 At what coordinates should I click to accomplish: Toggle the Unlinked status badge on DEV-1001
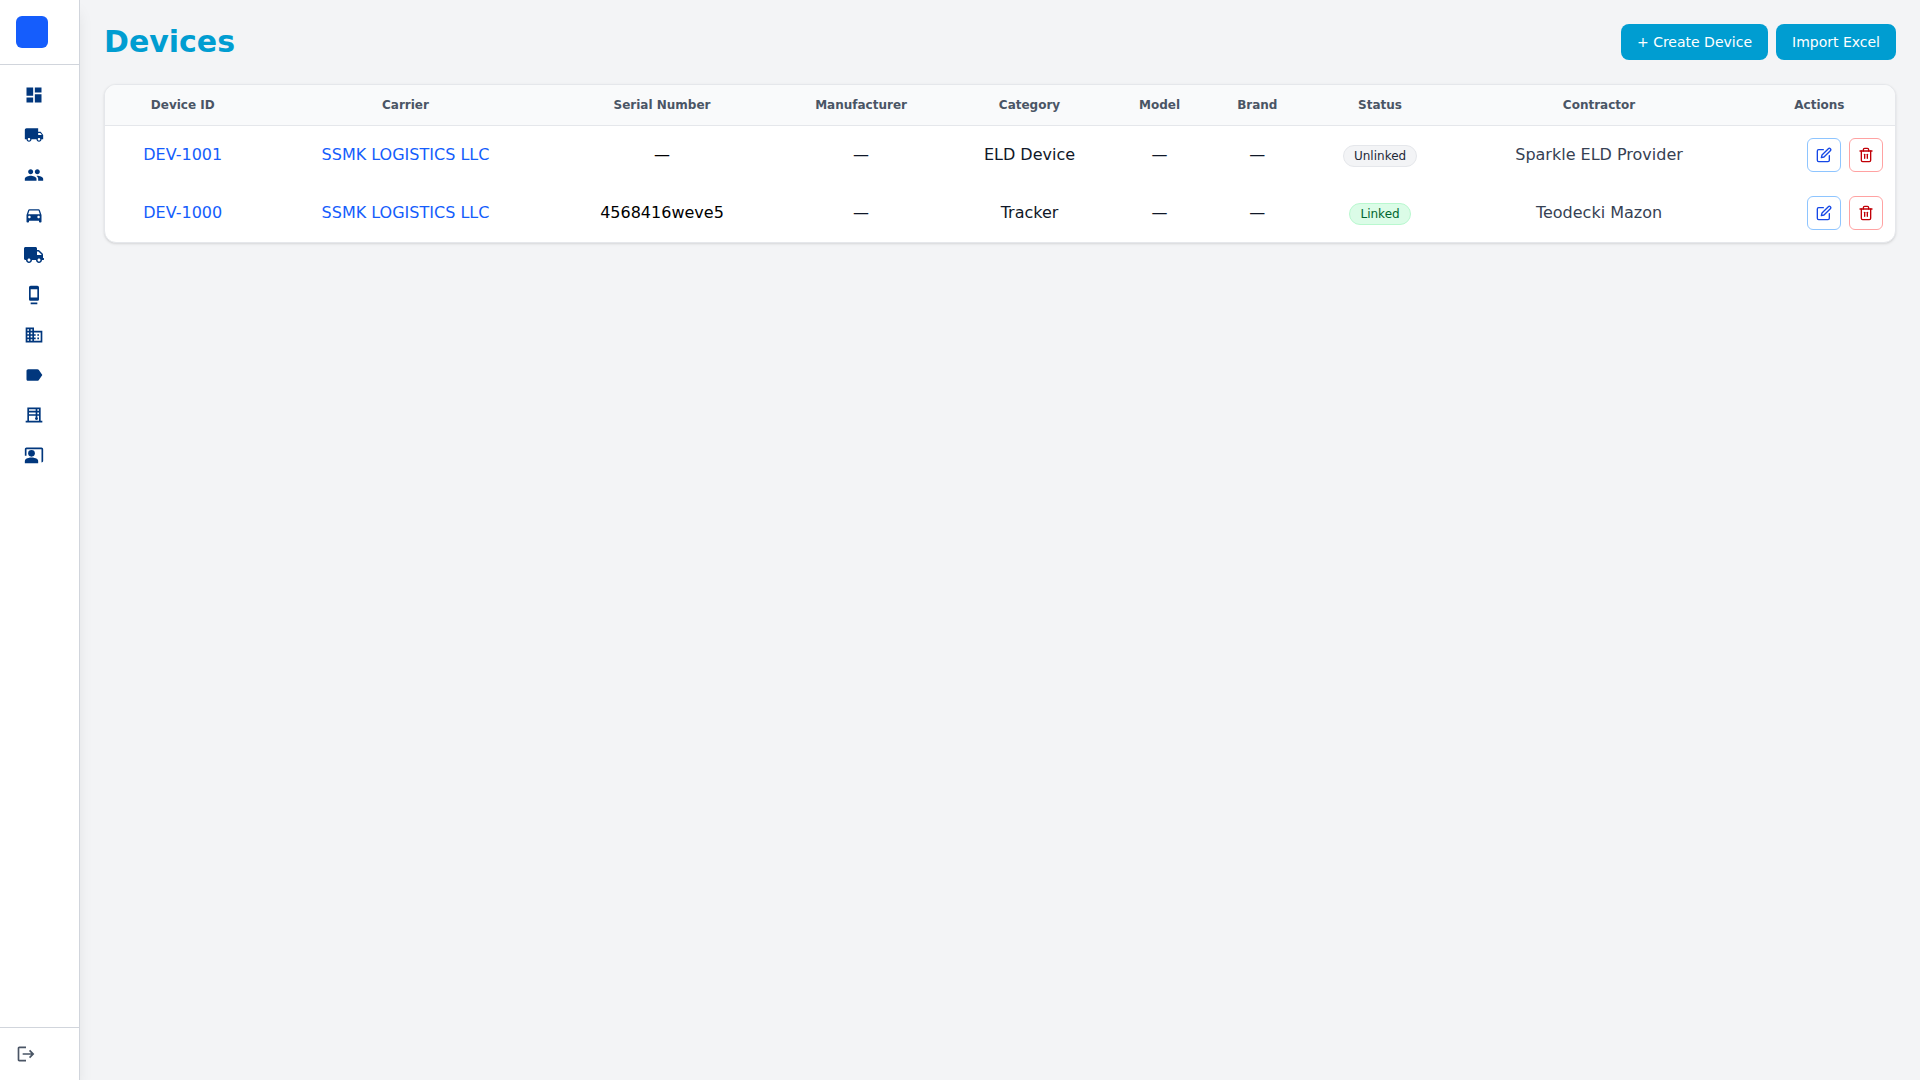(x=1379, y=155)
